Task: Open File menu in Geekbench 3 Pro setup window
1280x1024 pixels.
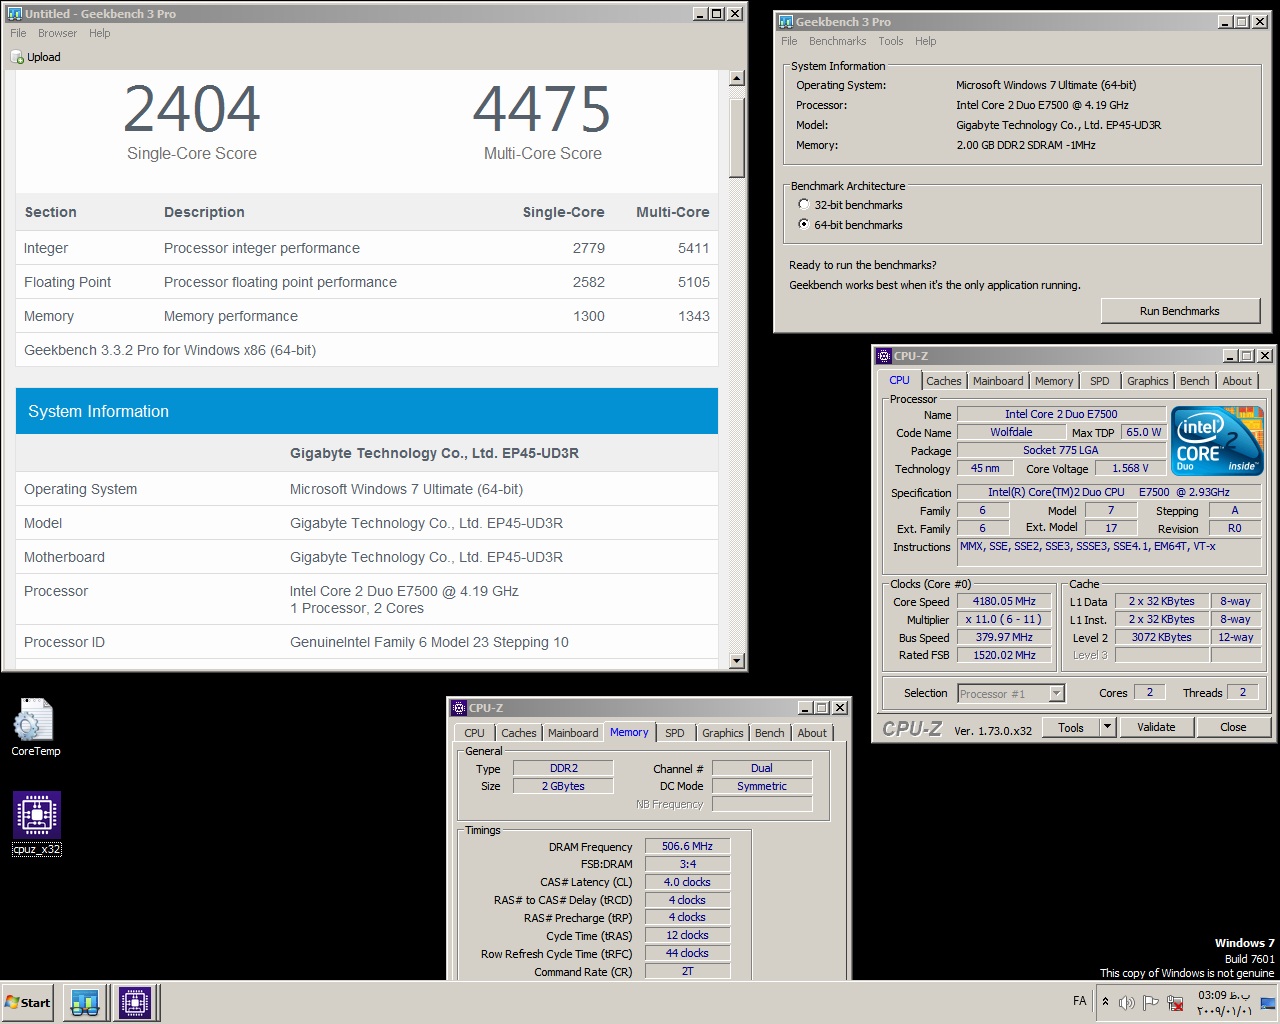Action: pyautogui.click(x=789, y=41)
